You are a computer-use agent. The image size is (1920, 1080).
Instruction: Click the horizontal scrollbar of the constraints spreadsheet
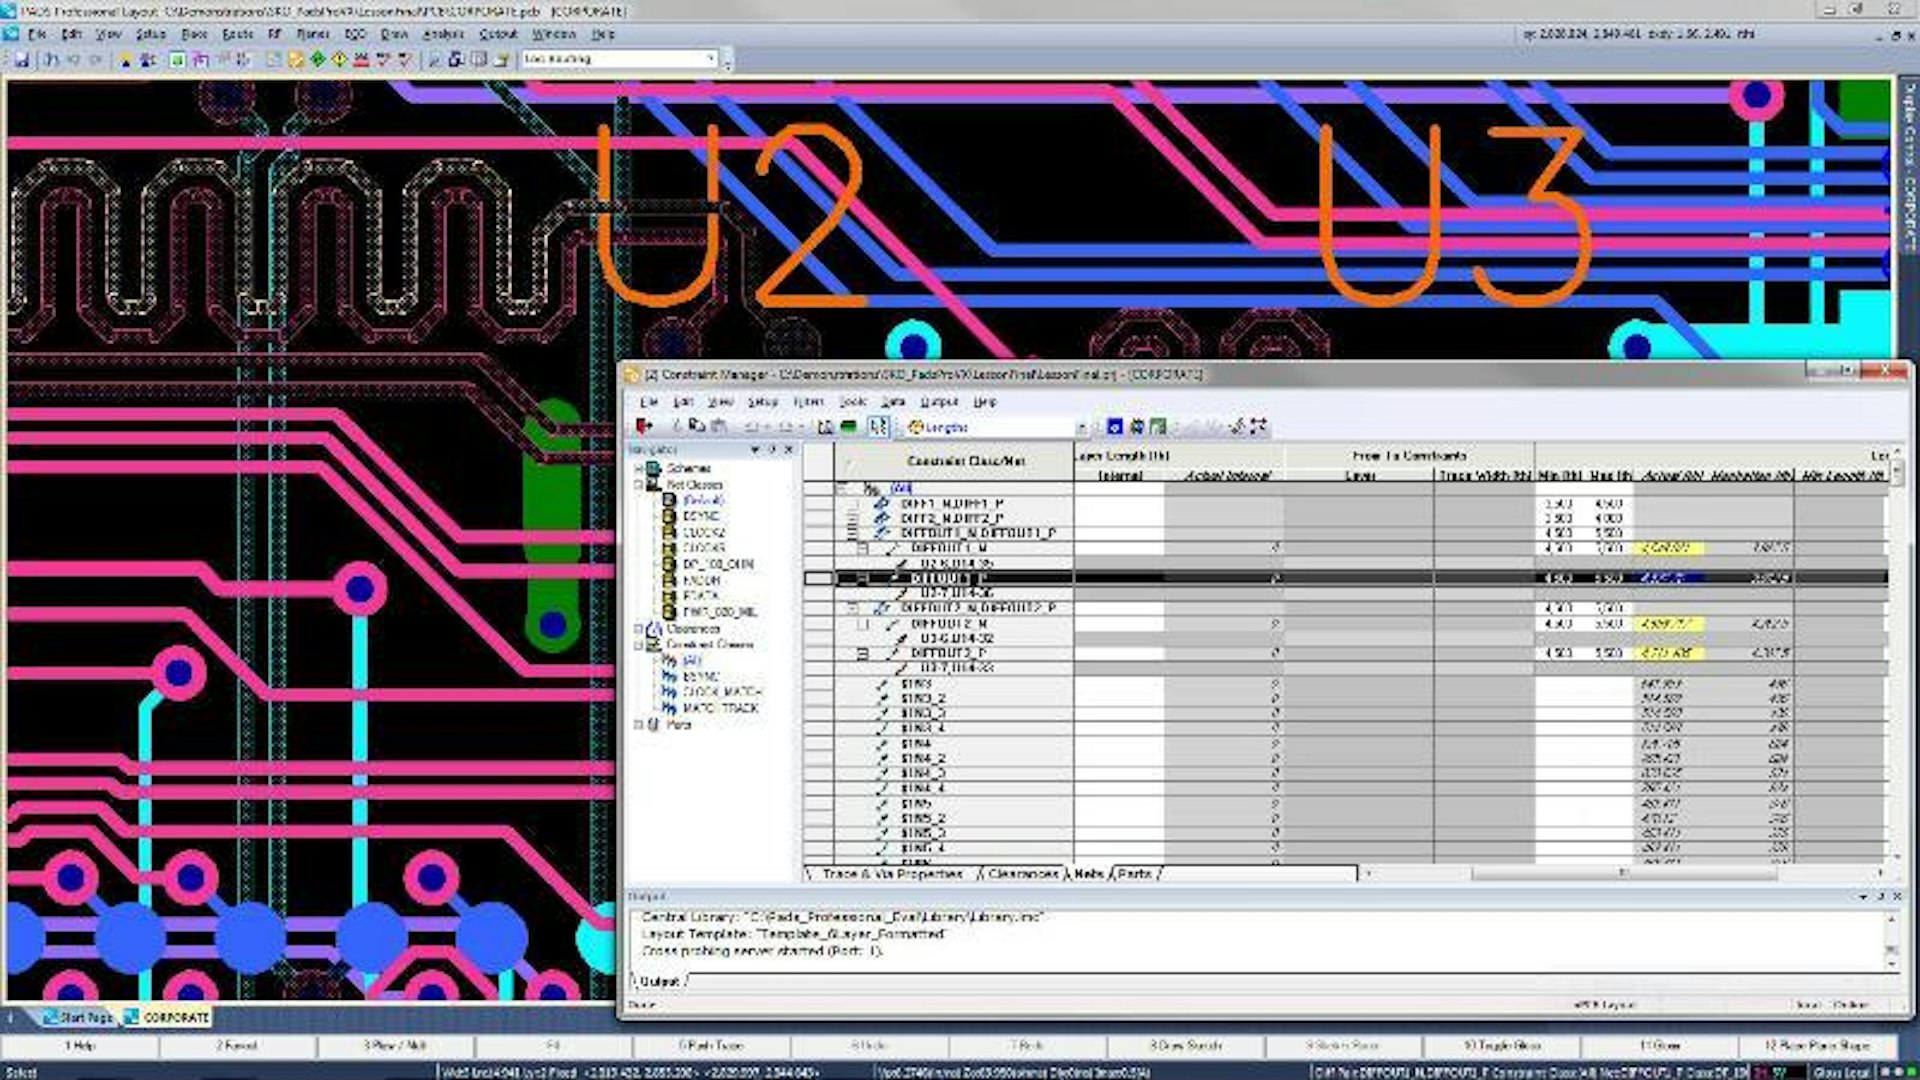coord(1620,873)
